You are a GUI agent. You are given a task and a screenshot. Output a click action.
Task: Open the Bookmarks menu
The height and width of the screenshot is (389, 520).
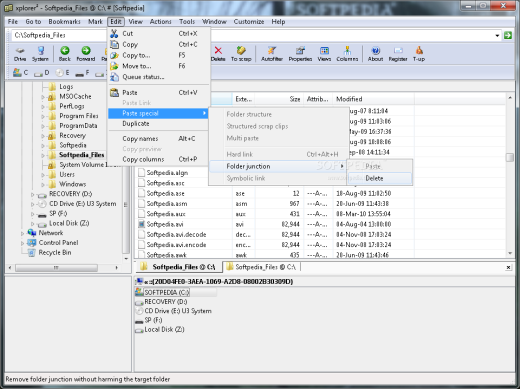pyautogui.click(x=64, y=22)
